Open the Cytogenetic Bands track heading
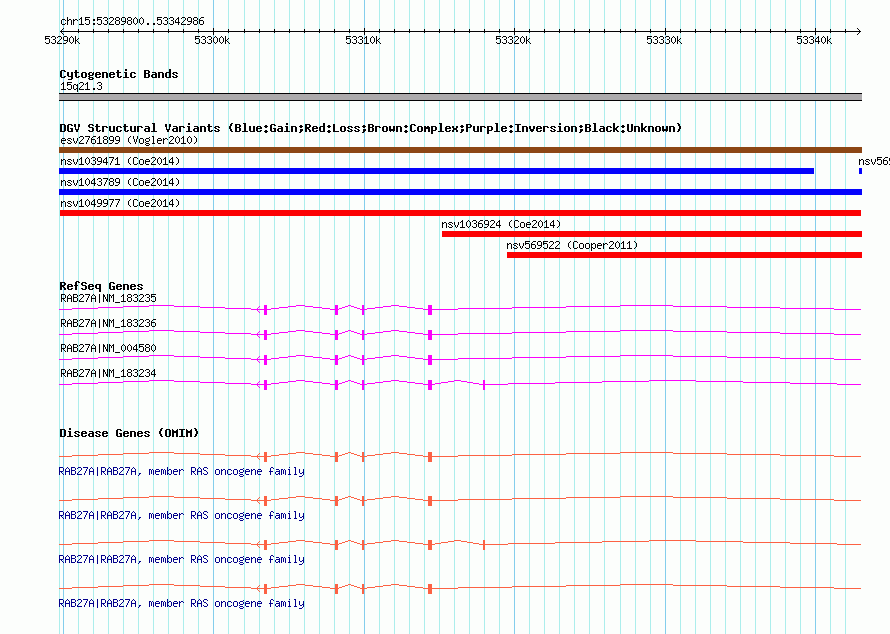The image size is (890, 634). tap(118, 74)
